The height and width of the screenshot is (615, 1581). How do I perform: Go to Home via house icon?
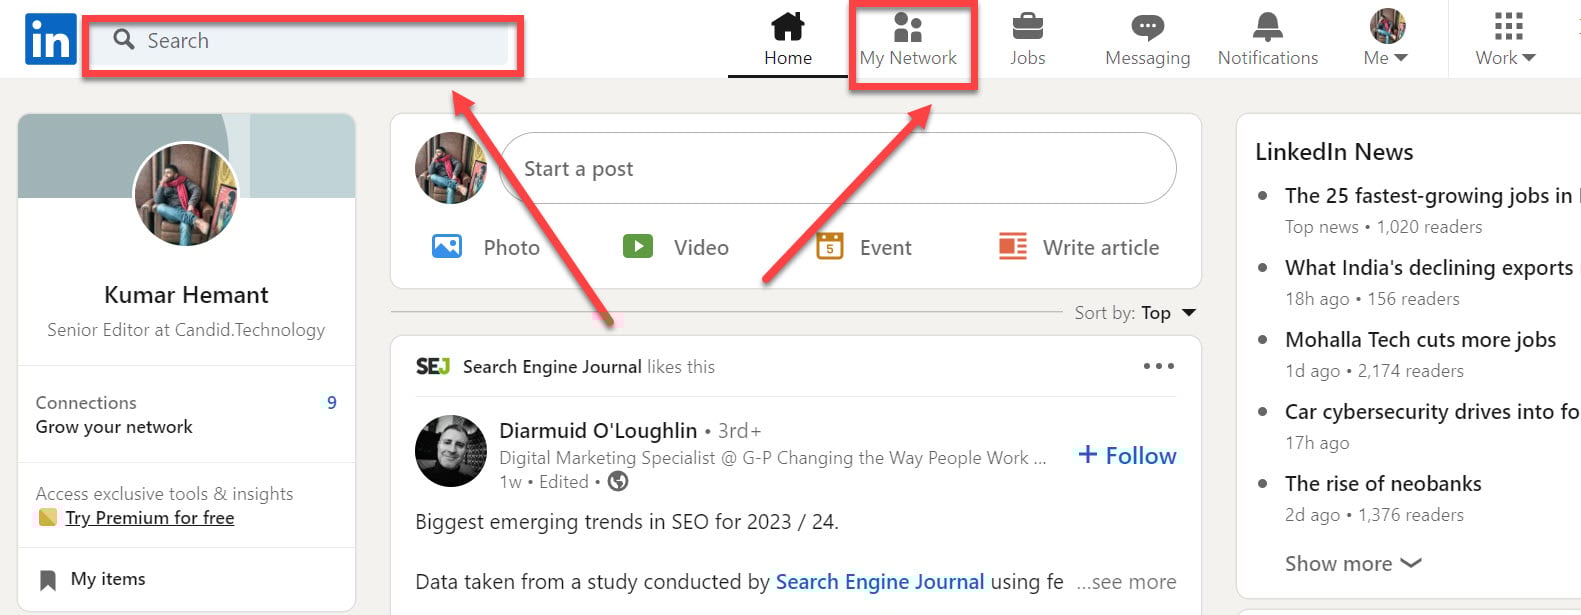[x=788, y=26]
